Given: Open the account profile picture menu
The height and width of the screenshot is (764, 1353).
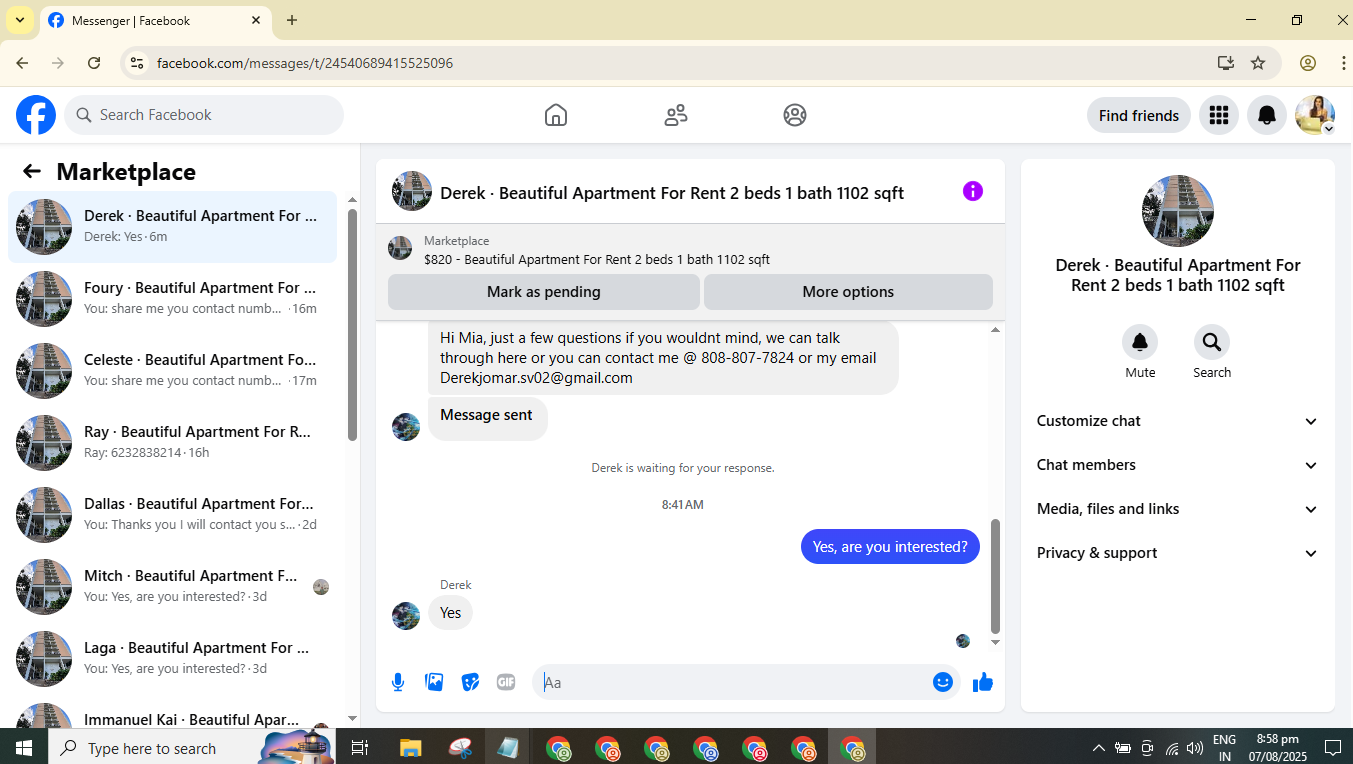Looking at the screenshot, I should click(1315, 115).
